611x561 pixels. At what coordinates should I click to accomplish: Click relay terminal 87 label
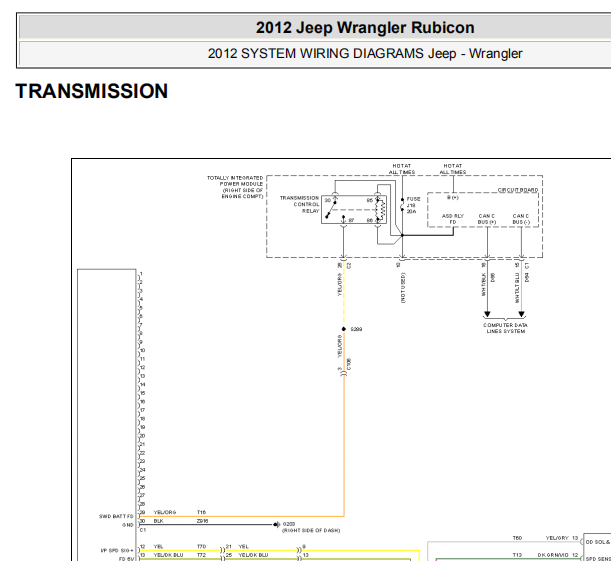click(351, 221)
